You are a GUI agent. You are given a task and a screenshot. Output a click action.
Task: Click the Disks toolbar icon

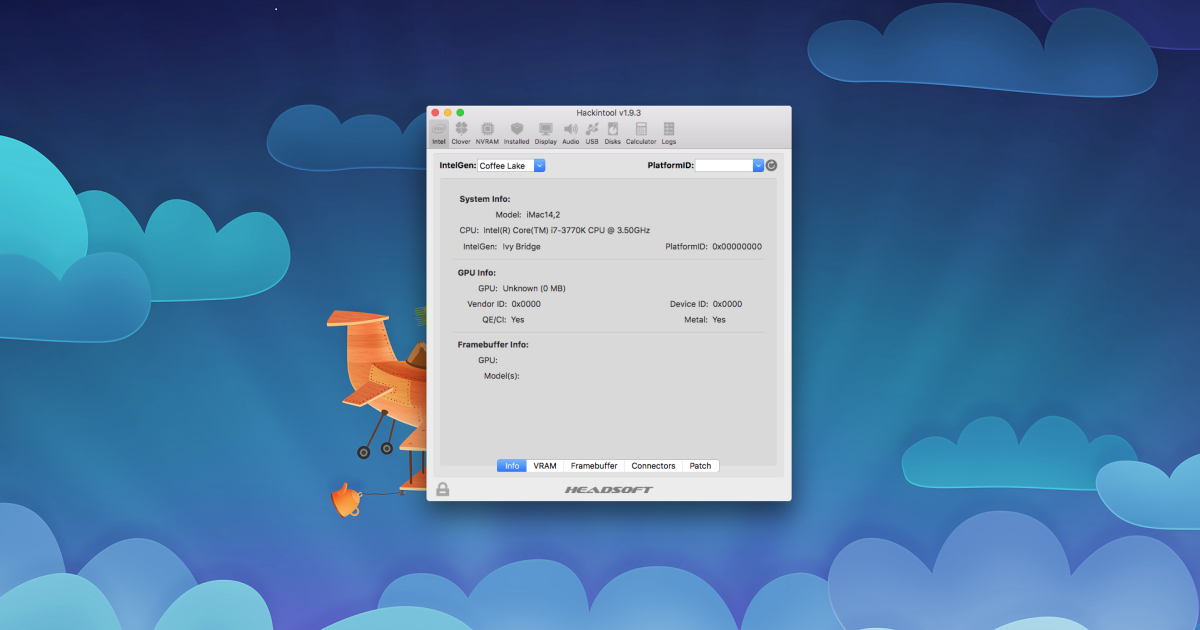pos(613,130)
